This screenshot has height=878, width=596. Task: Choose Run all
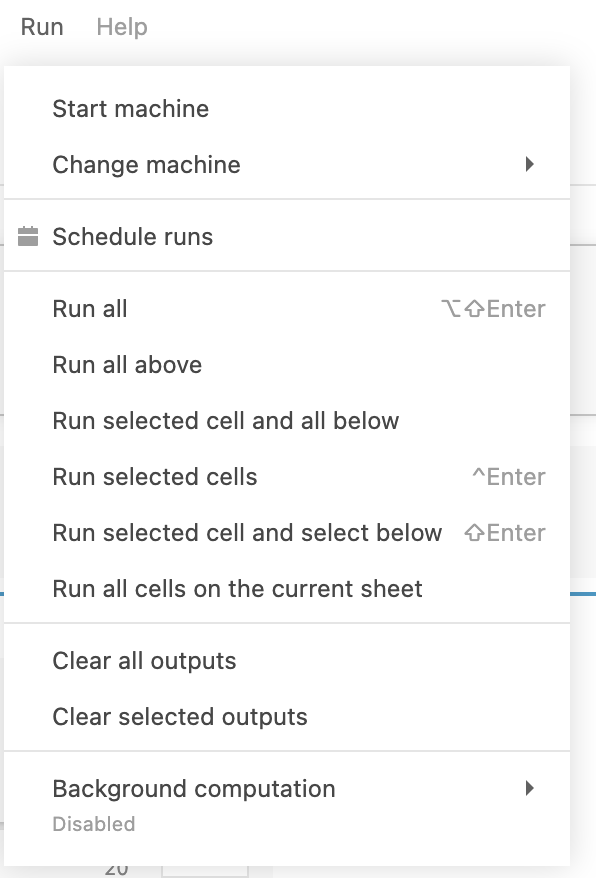(89, 309)
